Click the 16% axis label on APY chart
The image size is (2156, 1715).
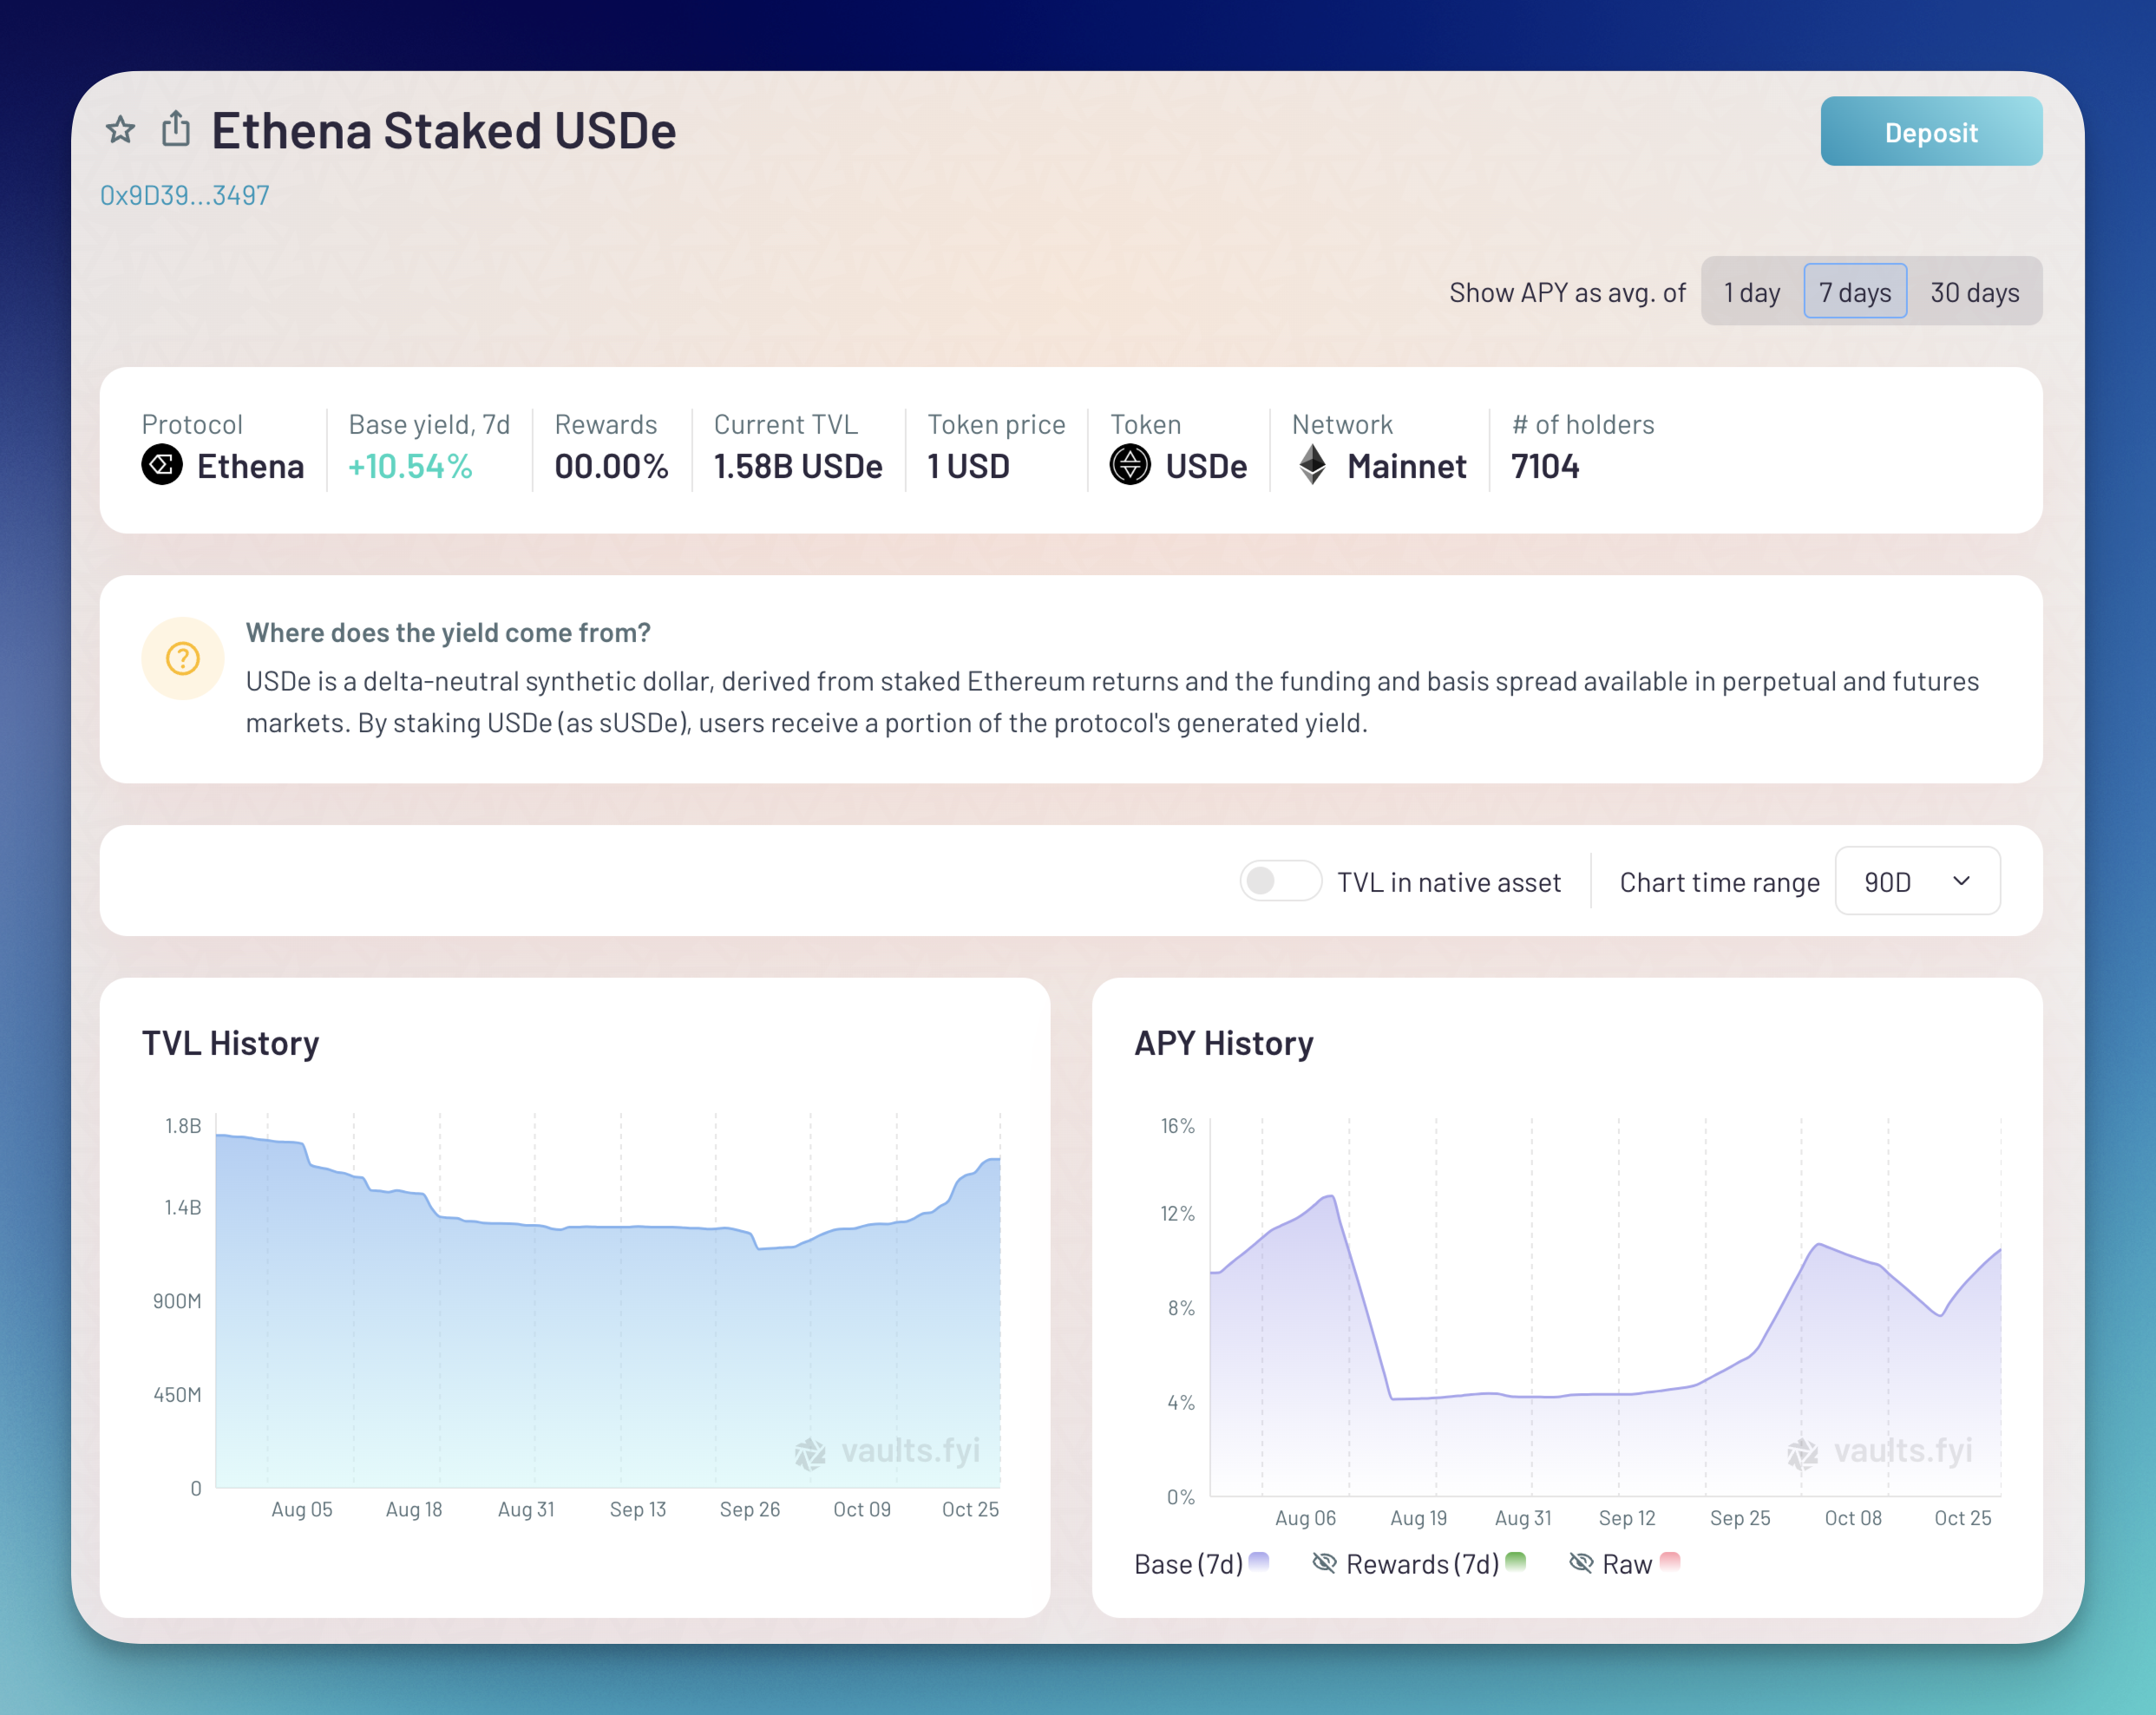point(1177,1126)
